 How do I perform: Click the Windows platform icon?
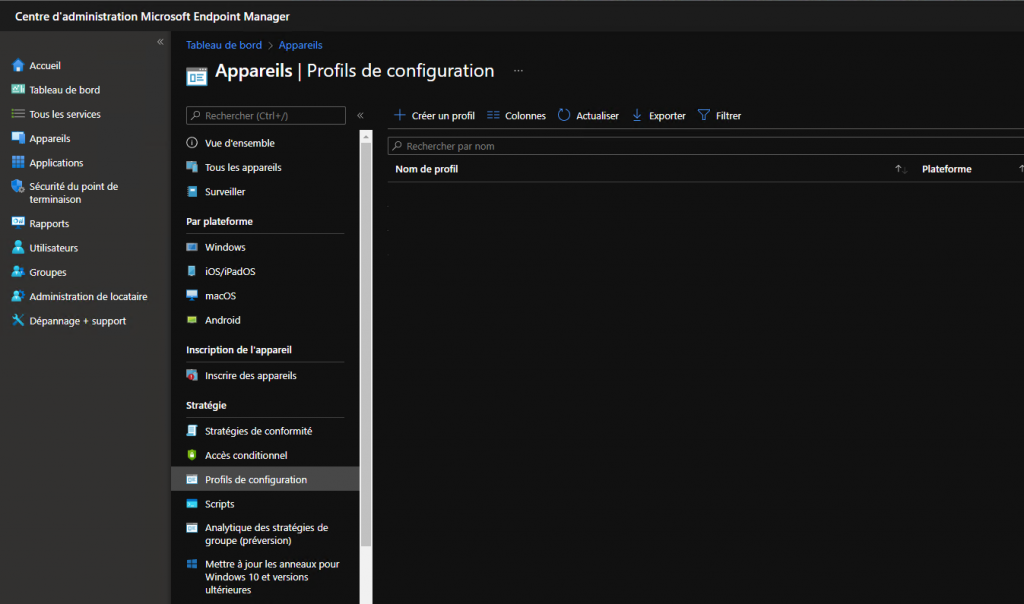pyautogui.click(x=192, y=247)
